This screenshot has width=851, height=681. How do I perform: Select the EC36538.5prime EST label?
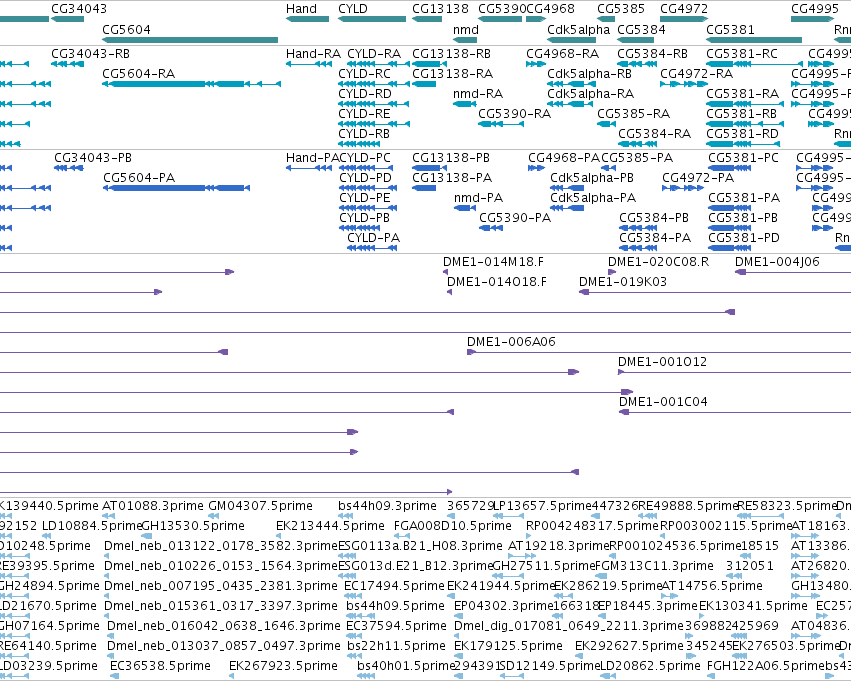(161, 666)
